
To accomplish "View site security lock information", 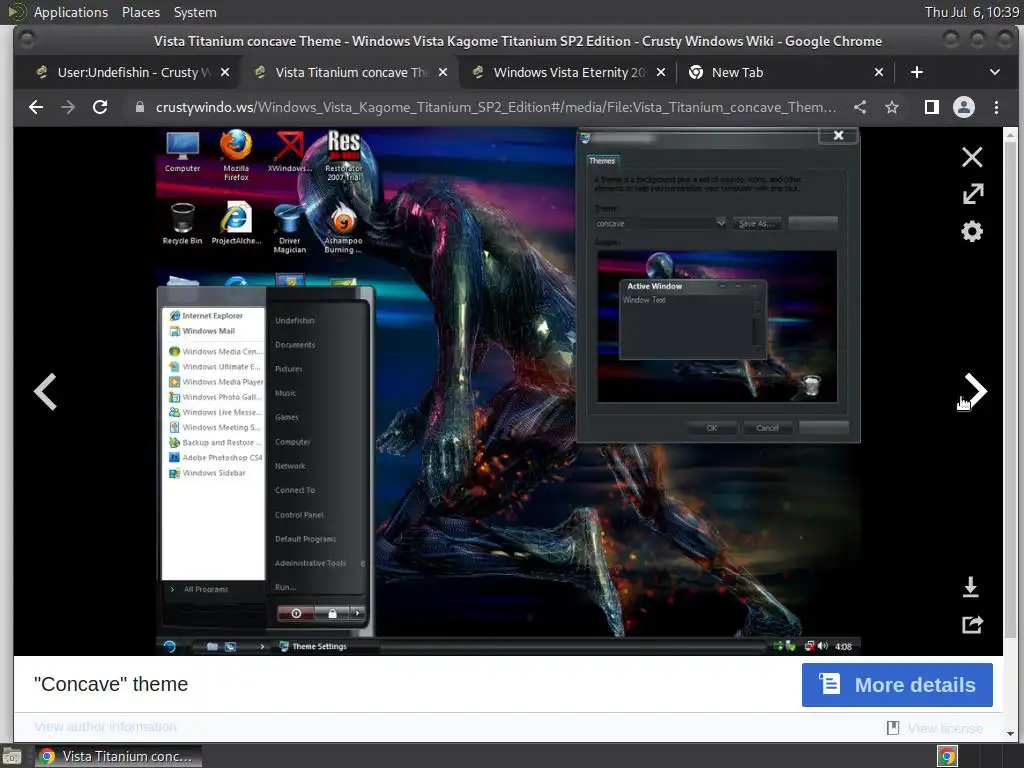I will (x=139, y=107).
